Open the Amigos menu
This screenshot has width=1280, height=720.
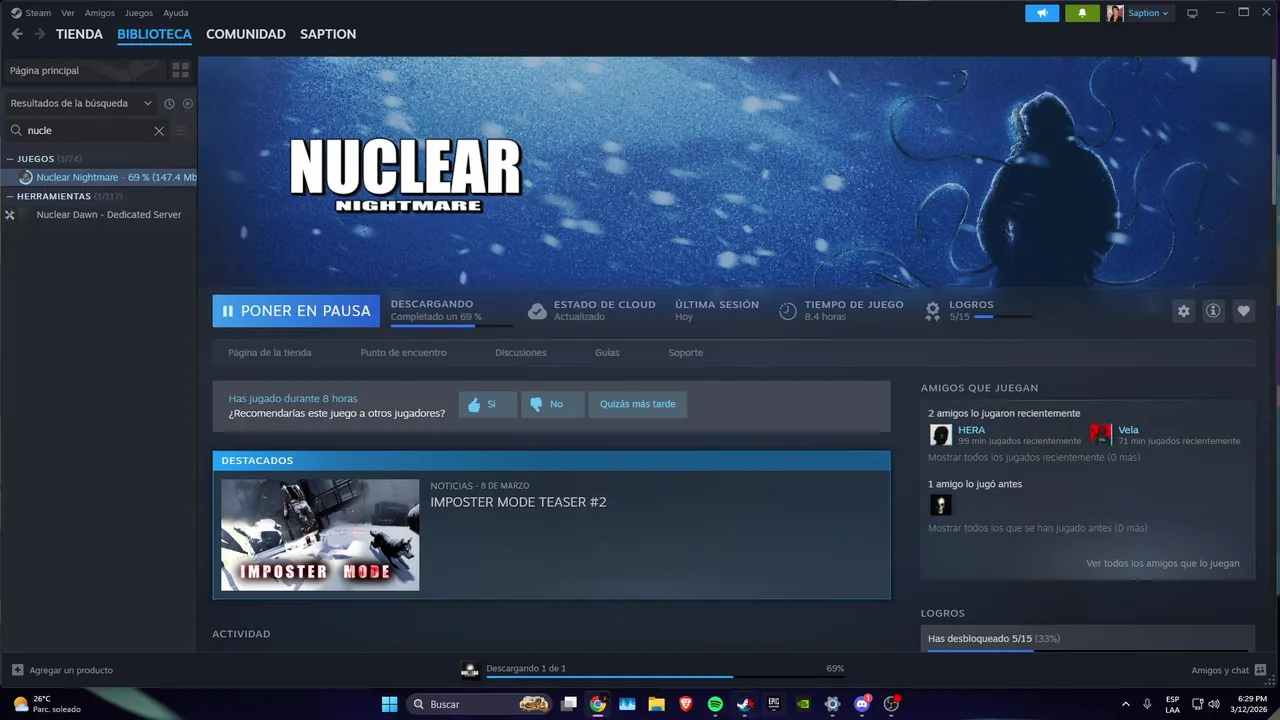click(x=100, y=13)
